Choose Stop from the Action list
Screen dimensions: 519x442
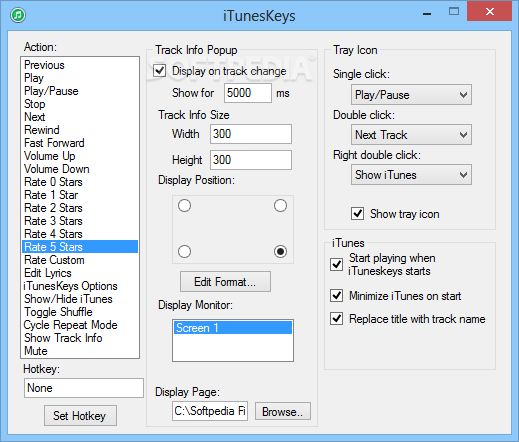click(80, 104)
